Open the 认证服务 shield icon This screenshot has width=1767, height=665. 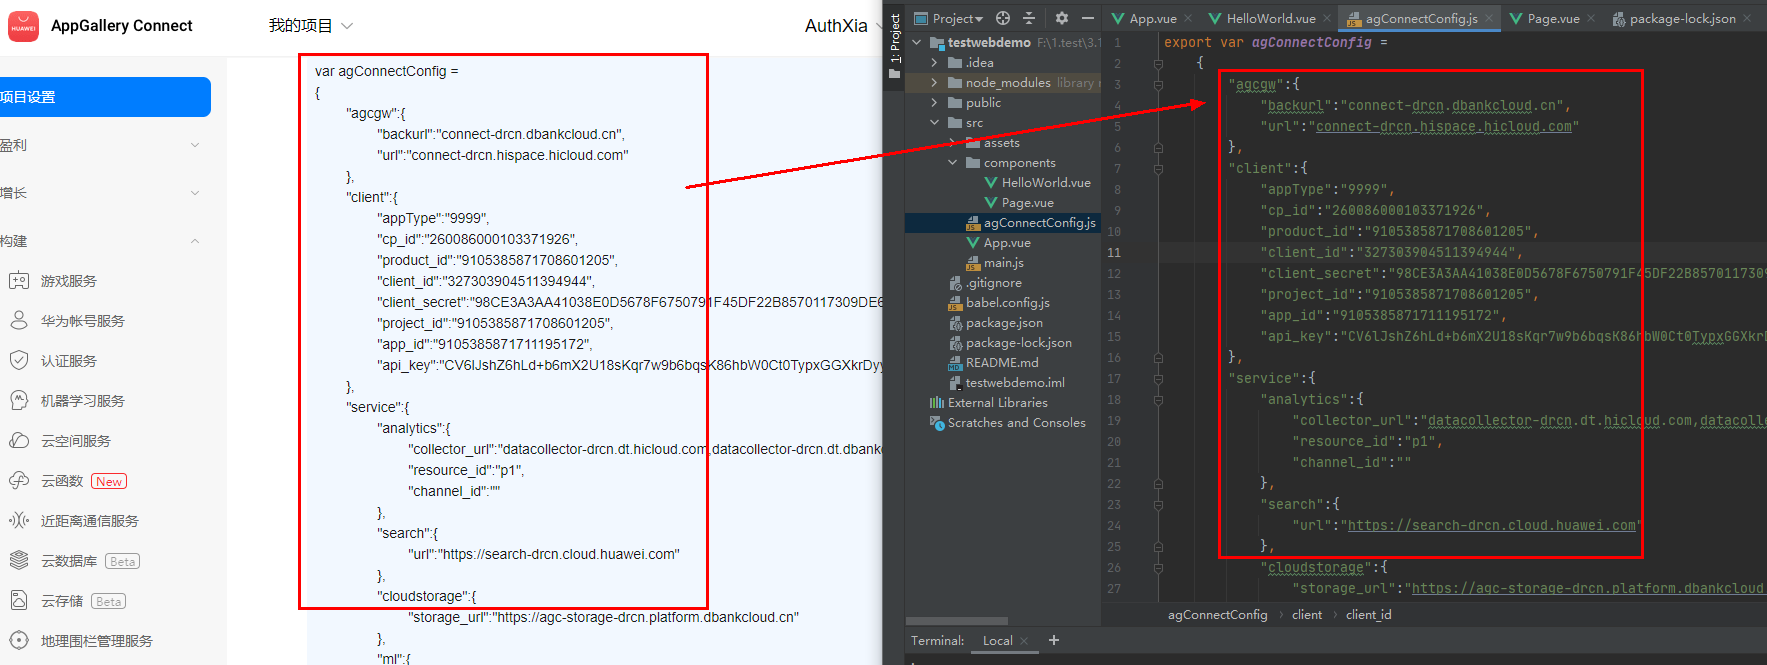(x=19, y=361)
